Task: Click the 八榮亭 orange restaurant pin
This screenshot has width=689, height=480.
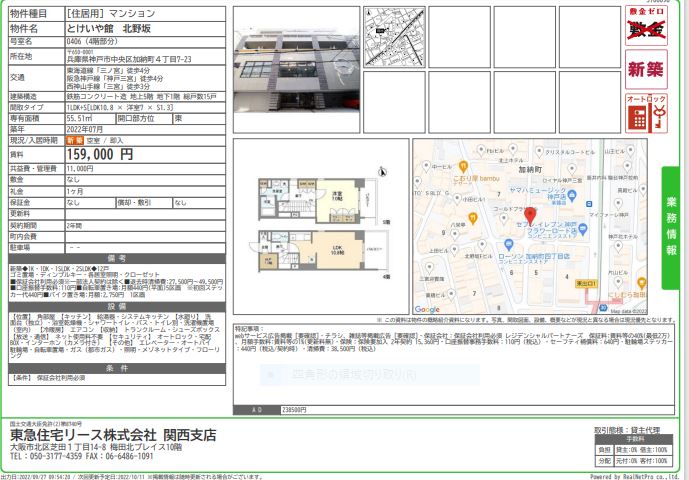Action: click(472, 218)
